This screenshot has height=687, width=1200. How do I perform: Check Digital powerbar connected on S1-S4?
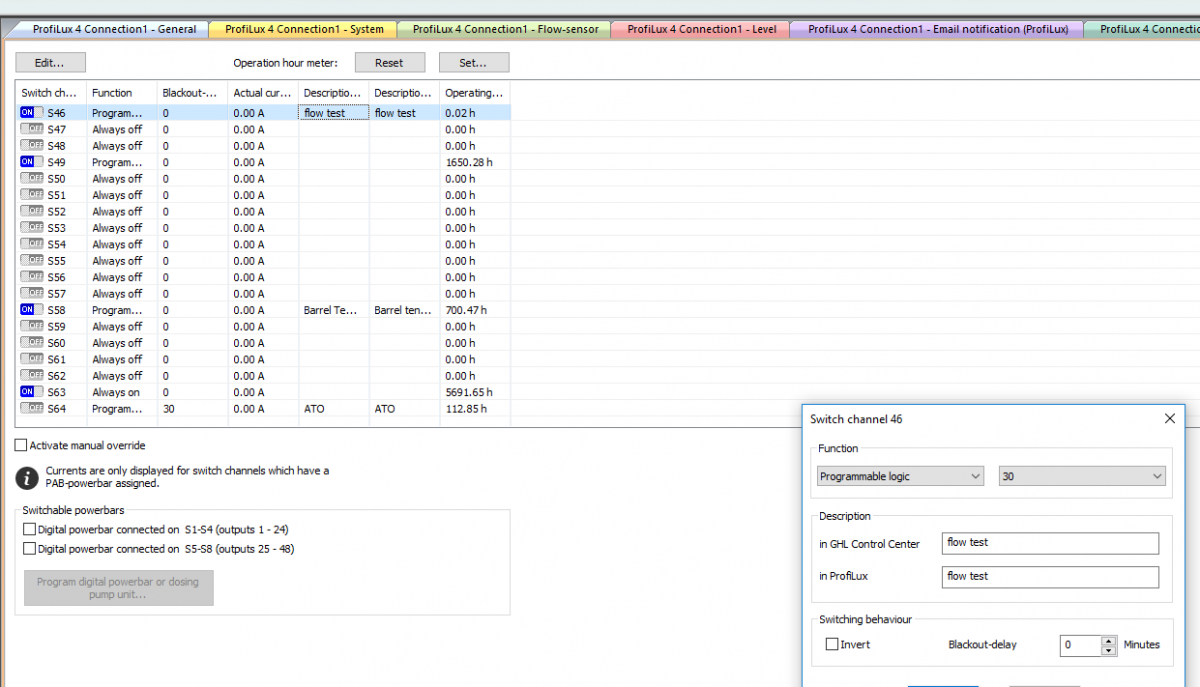[x=29, y=530]
